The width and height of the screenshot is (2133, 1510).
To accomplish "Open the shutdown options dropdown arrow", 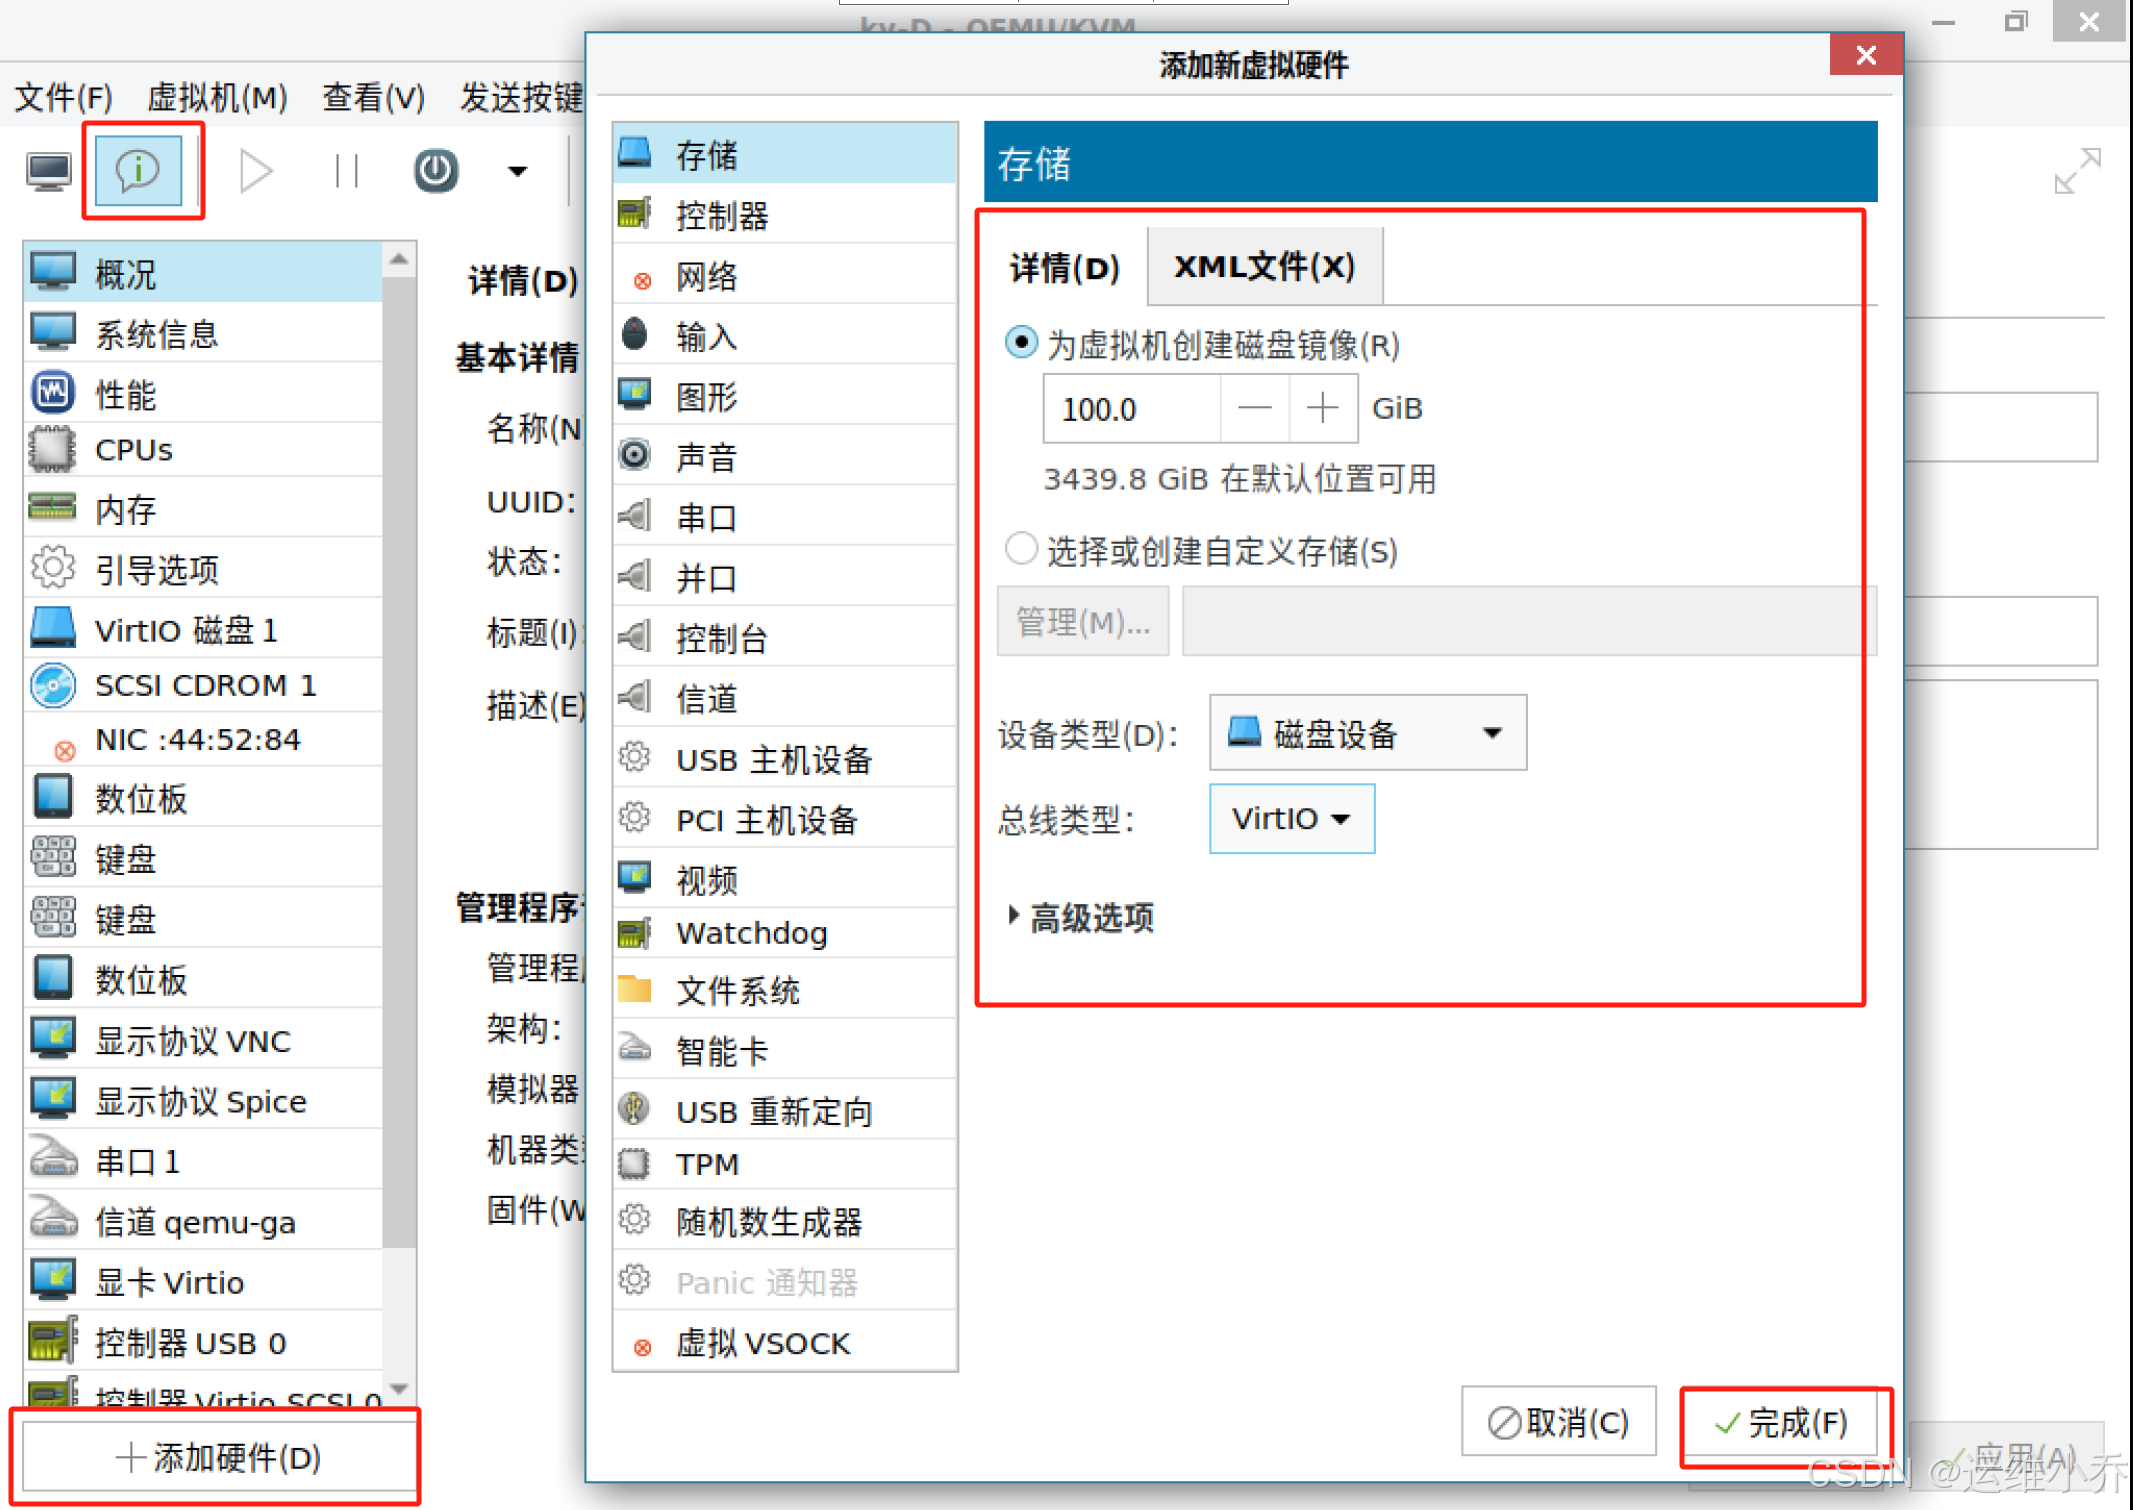I will click(517, 171).
